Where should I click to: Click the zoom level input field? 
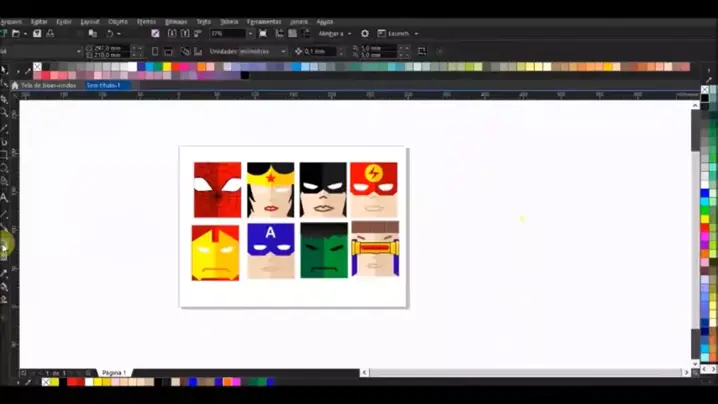(x=228, y=33)
